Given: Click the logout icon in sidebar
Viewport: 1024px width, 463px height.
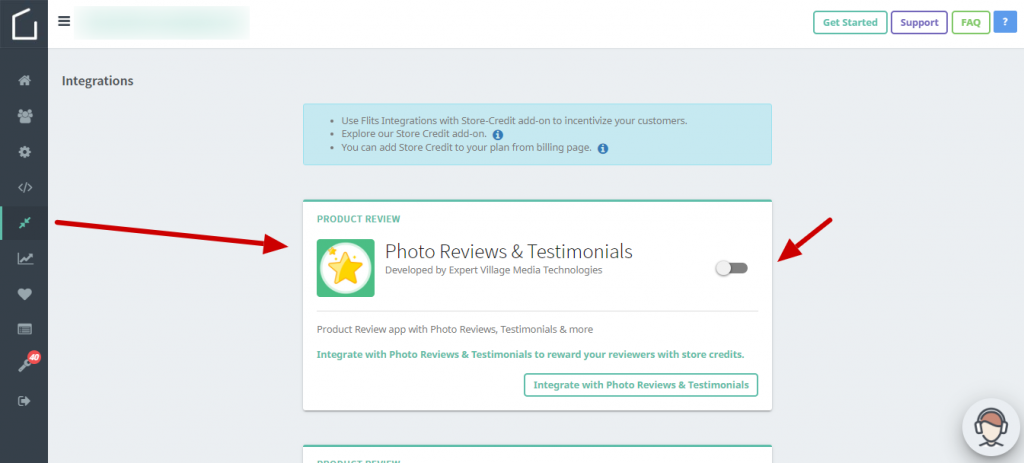Looking at the screenshot, I should tap(24, 400).
